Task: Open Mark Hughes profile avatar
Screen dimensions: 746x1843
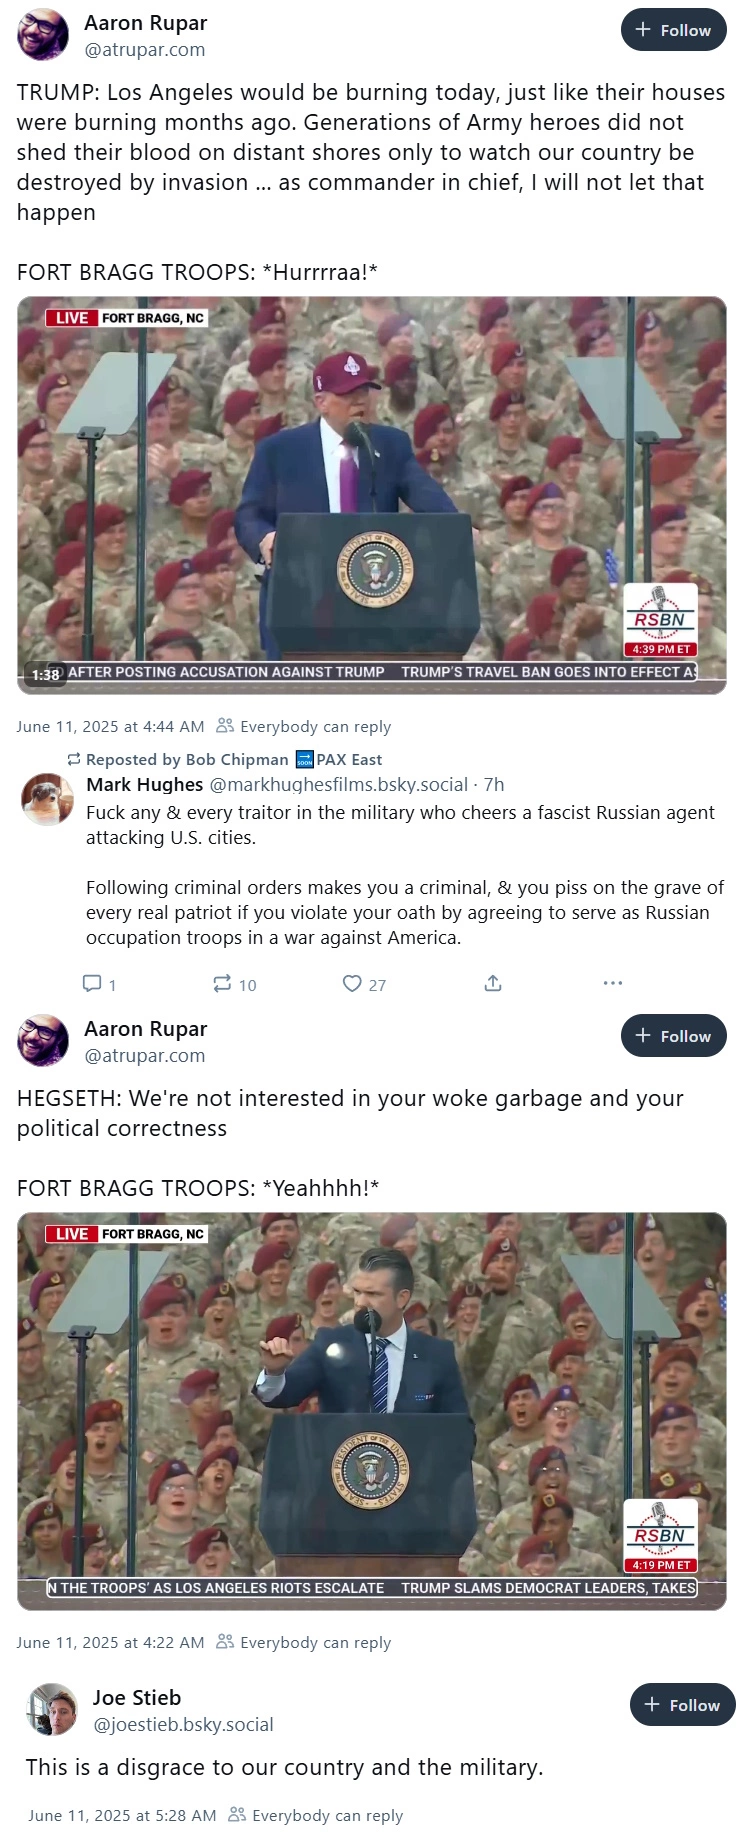Action: [48, 799]
